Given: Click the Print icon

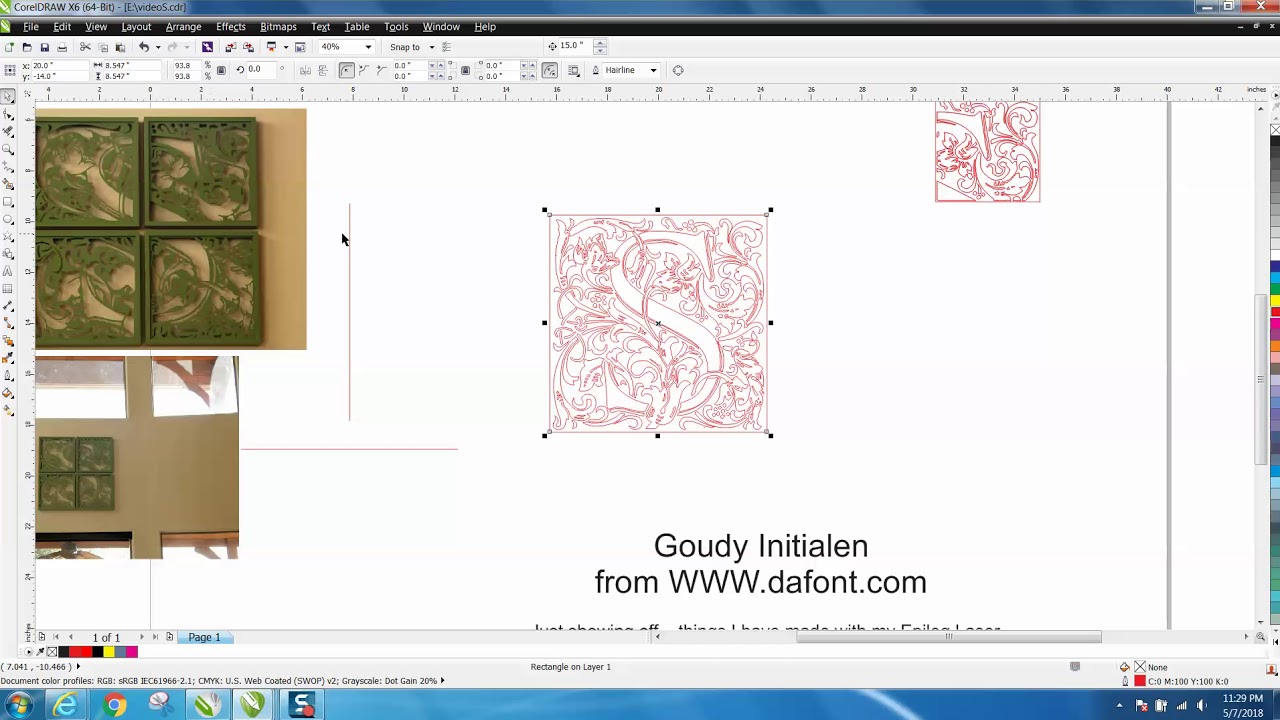Looking at the screenshot, I should coord(63,47).
